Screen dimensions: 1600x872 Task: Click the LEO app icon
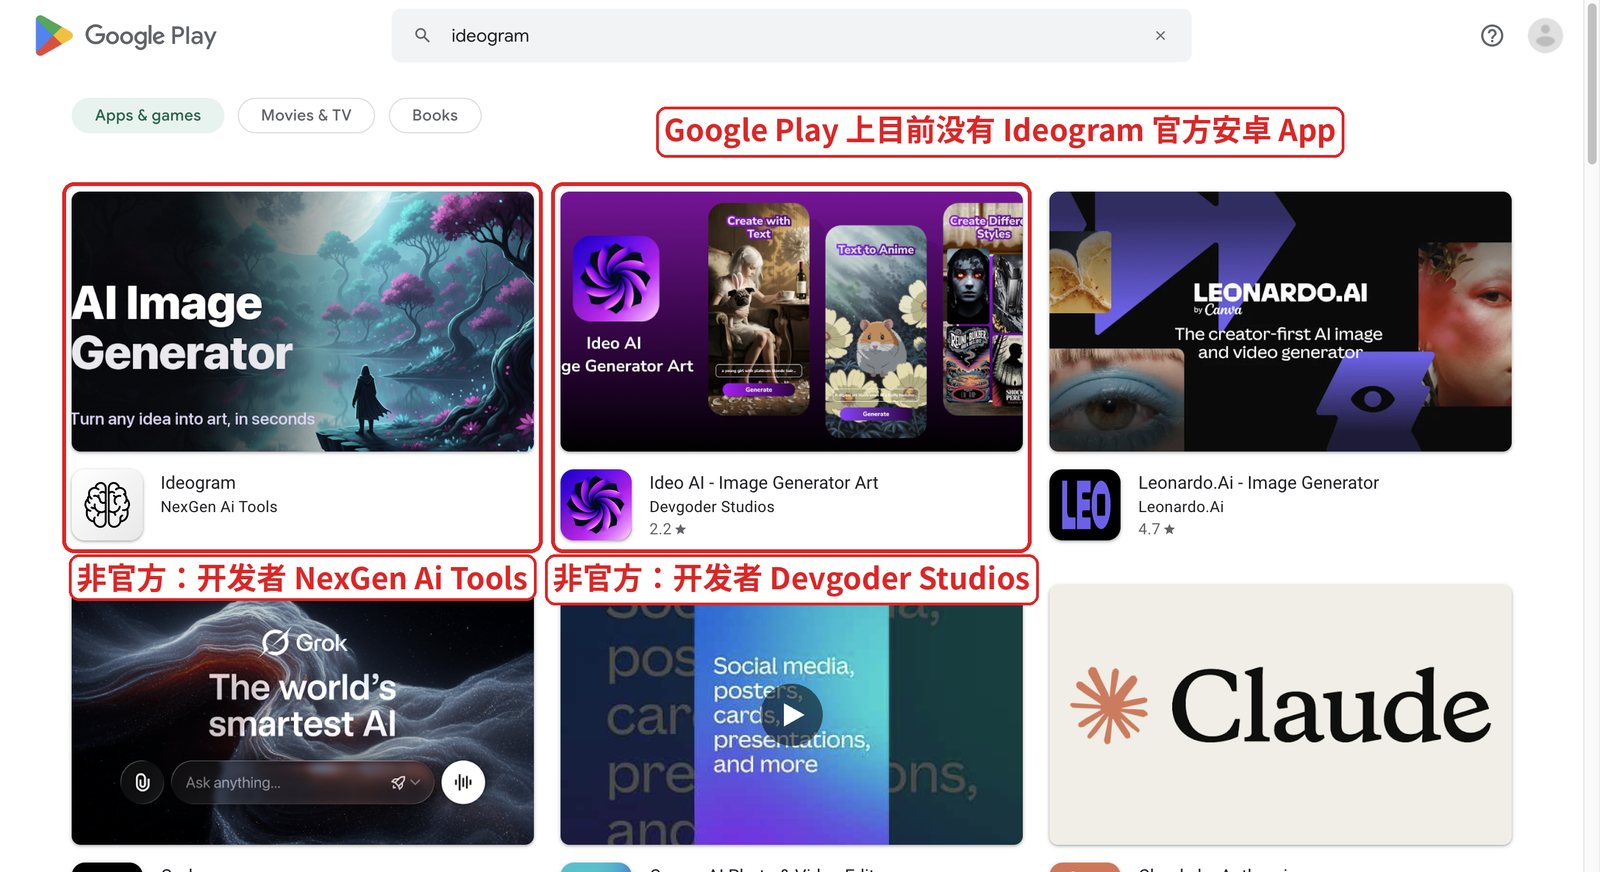[1085, 504]
